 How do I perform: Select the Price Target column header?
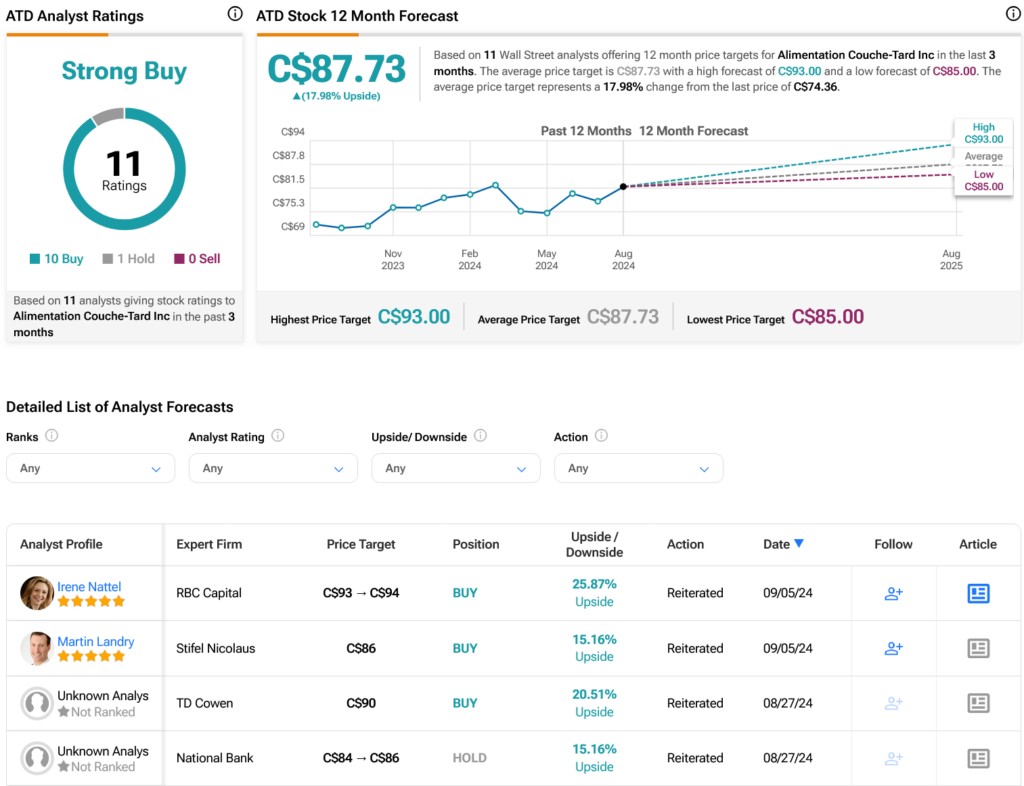[361, 544]
